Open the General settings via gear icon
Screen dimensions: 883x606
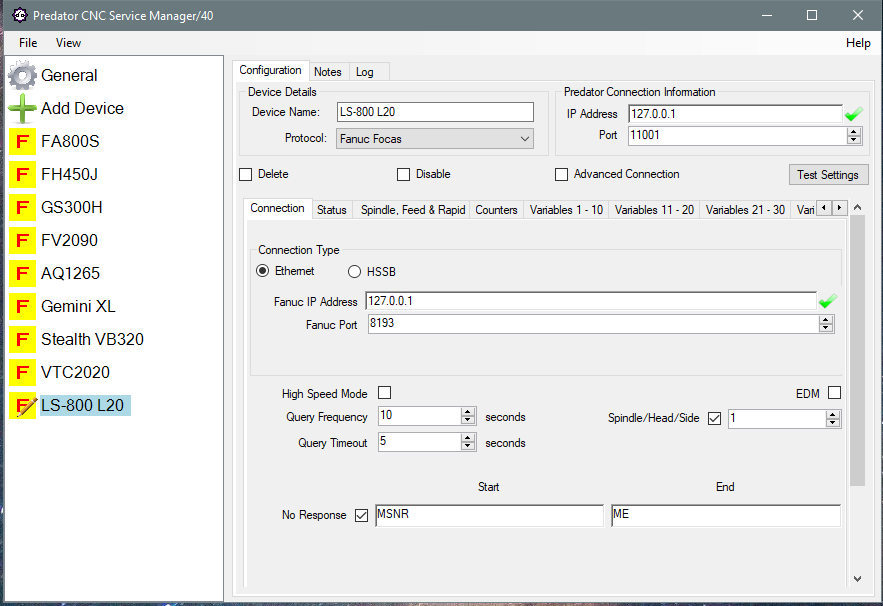point(21,75)
